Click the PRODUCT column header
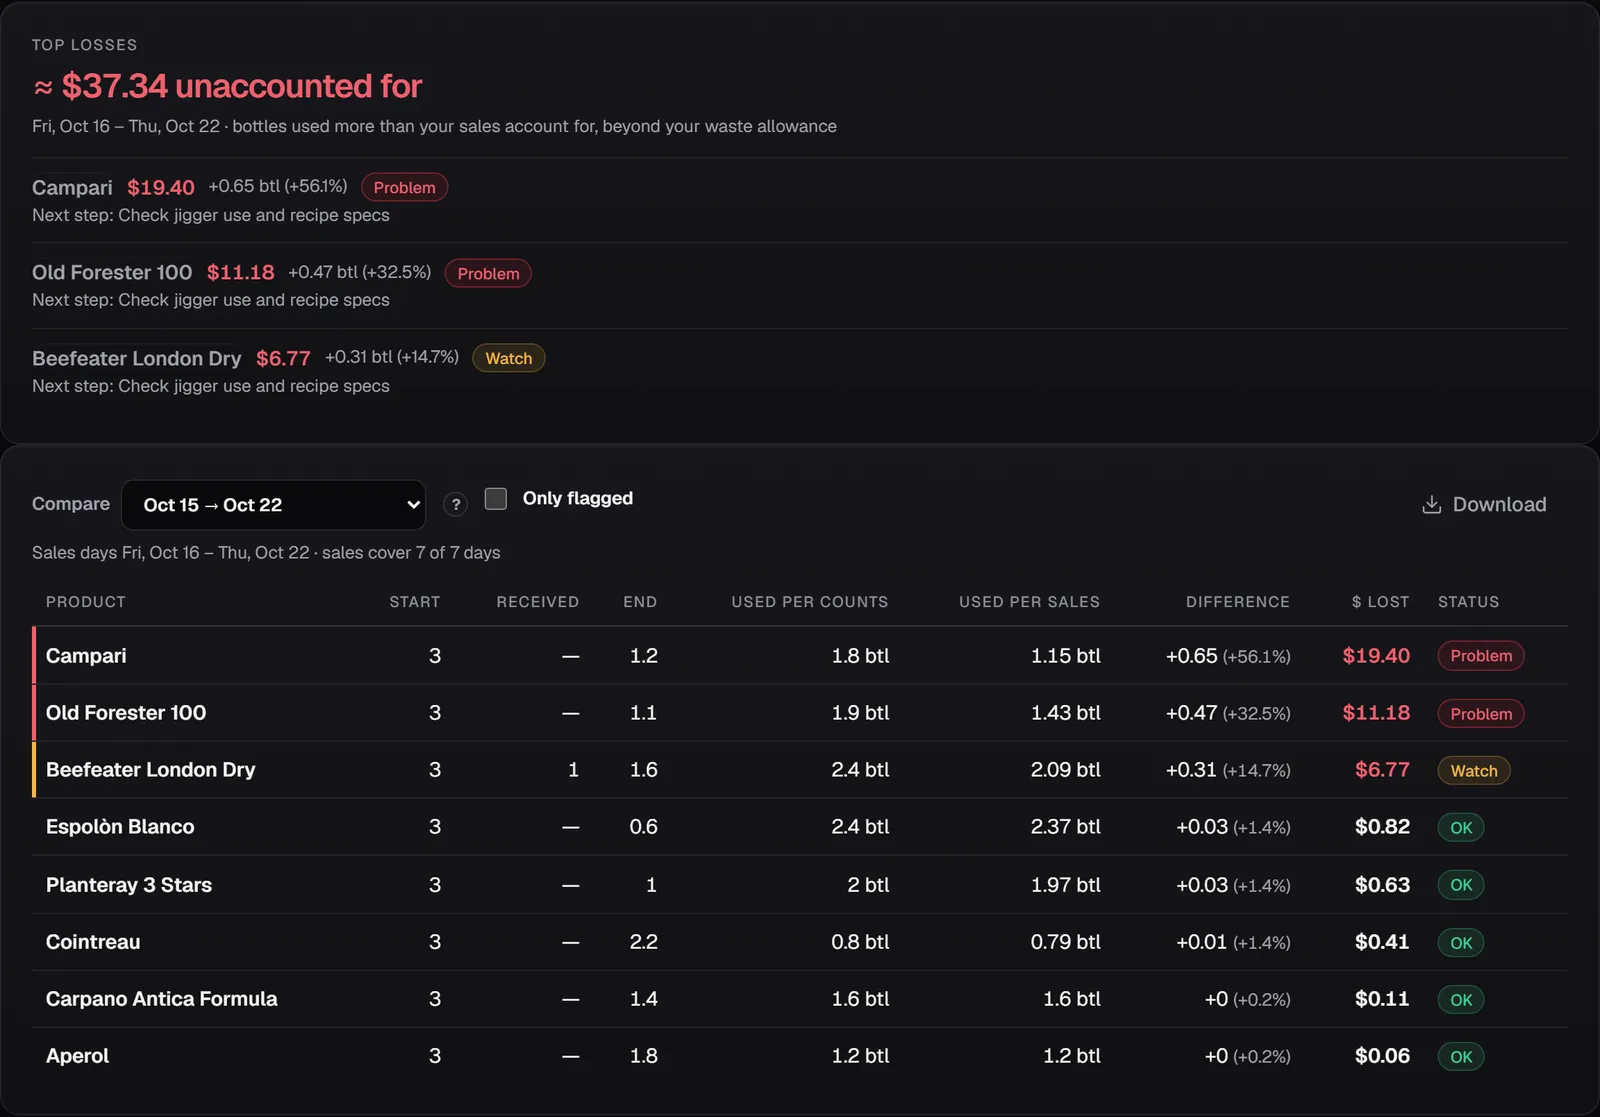 pos(86,602)
